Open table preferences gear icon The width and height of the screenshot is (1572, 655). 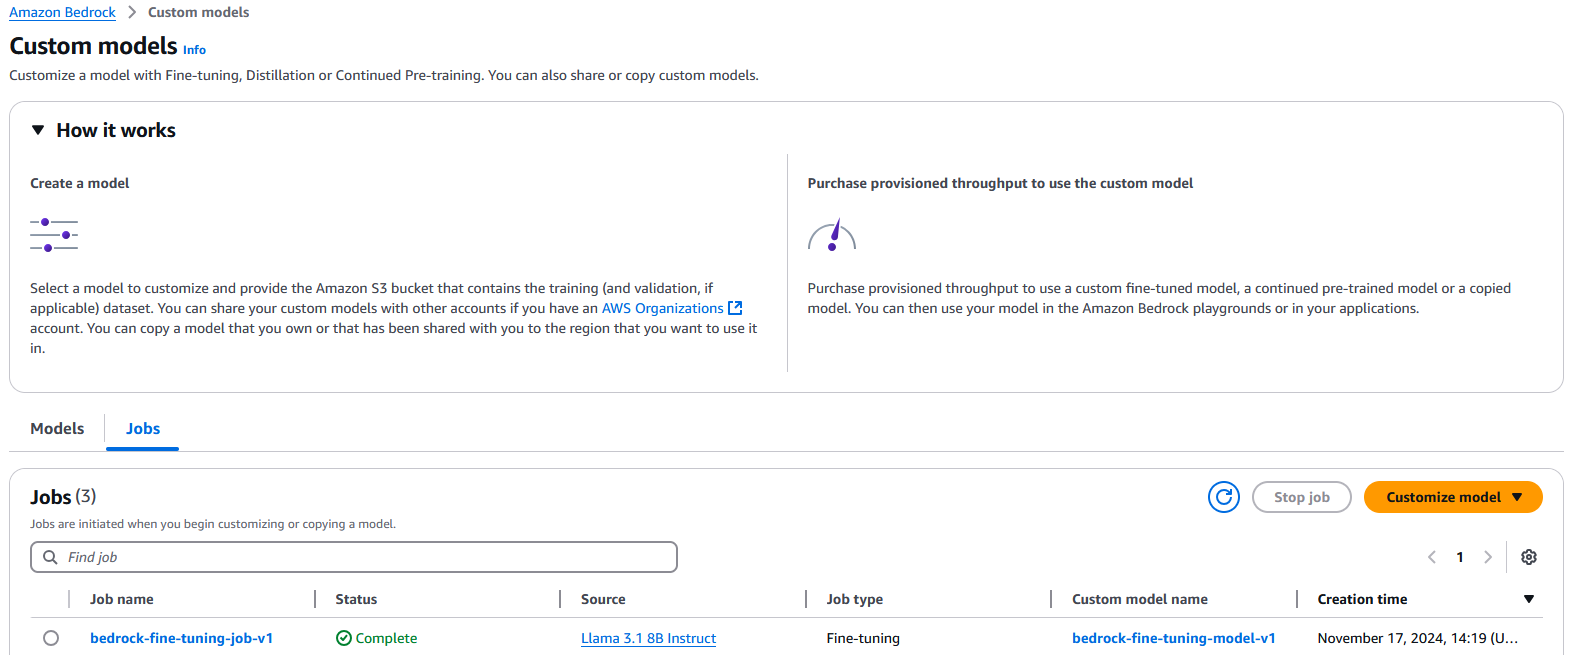(1529, 557)
